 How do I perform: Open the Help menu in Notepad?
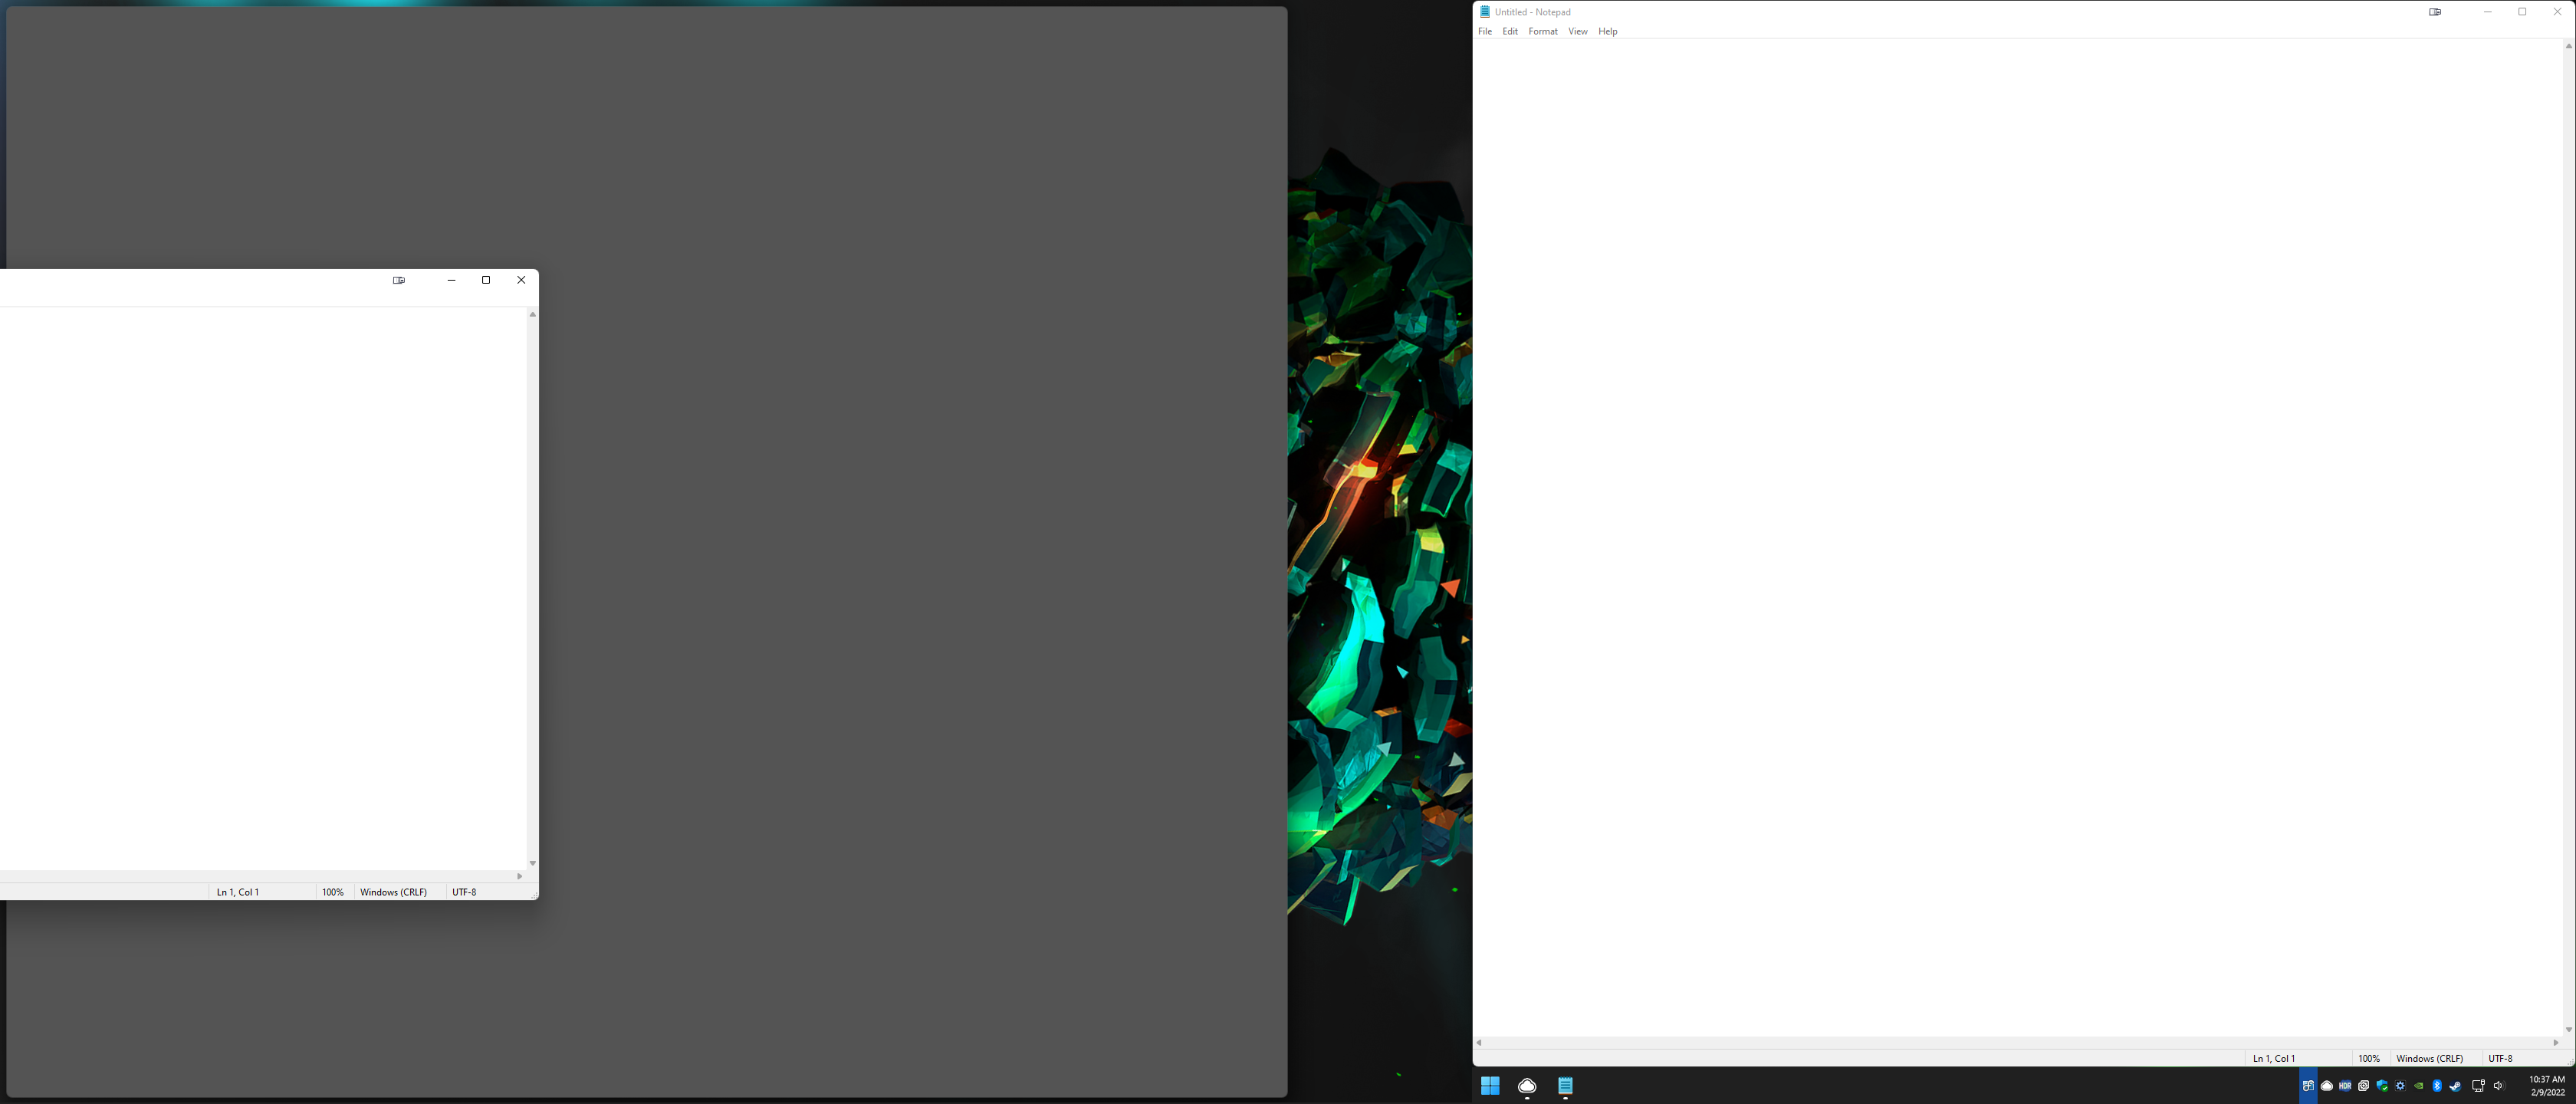point(1608,32)
